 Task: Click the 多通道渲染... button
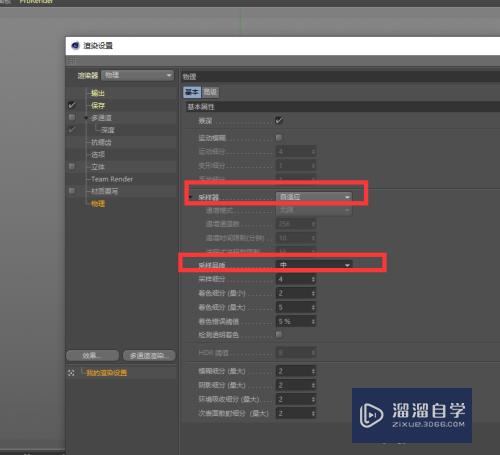click(149, 356)
